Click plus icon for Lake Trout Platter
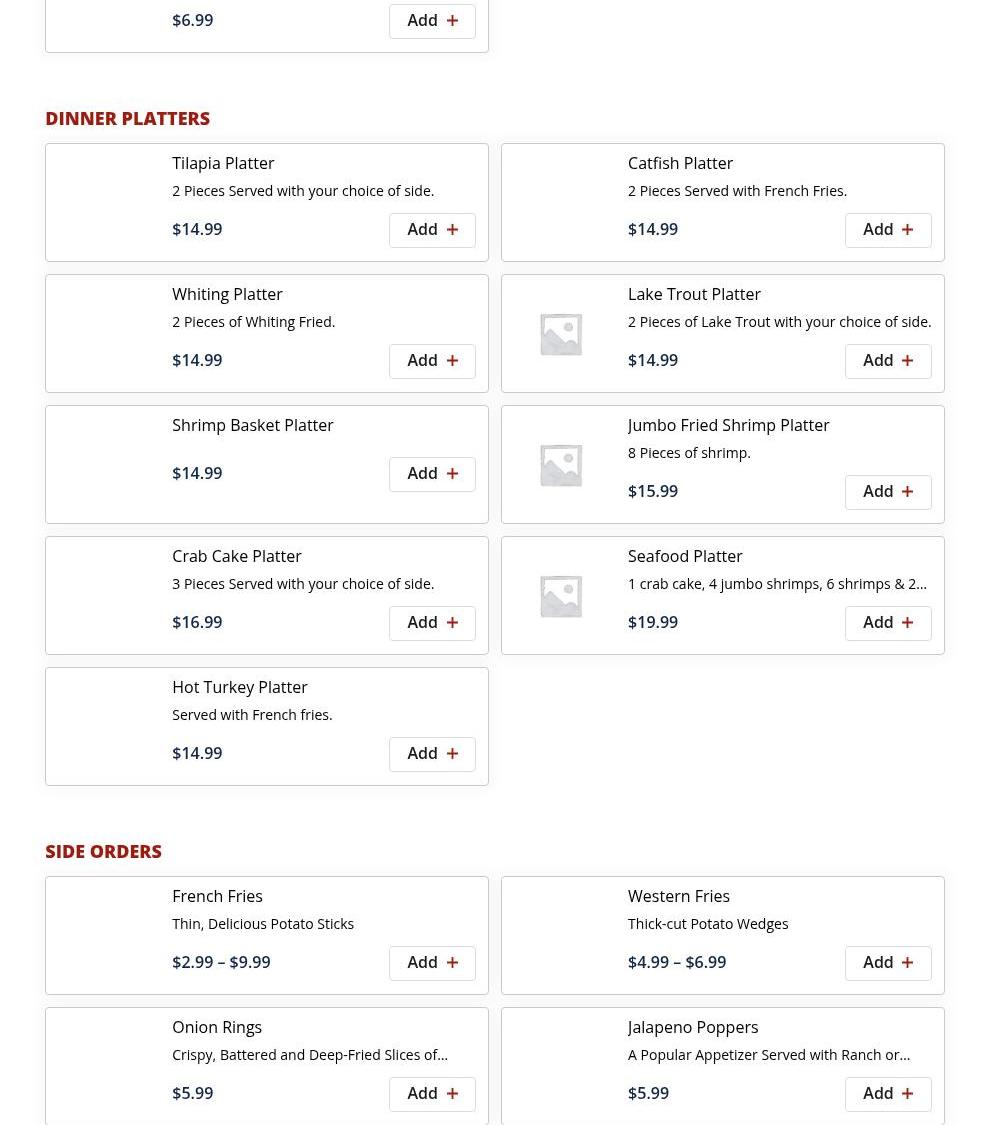Image resolution: width=990 pixels, height=1125 pixels. point(907,361)
